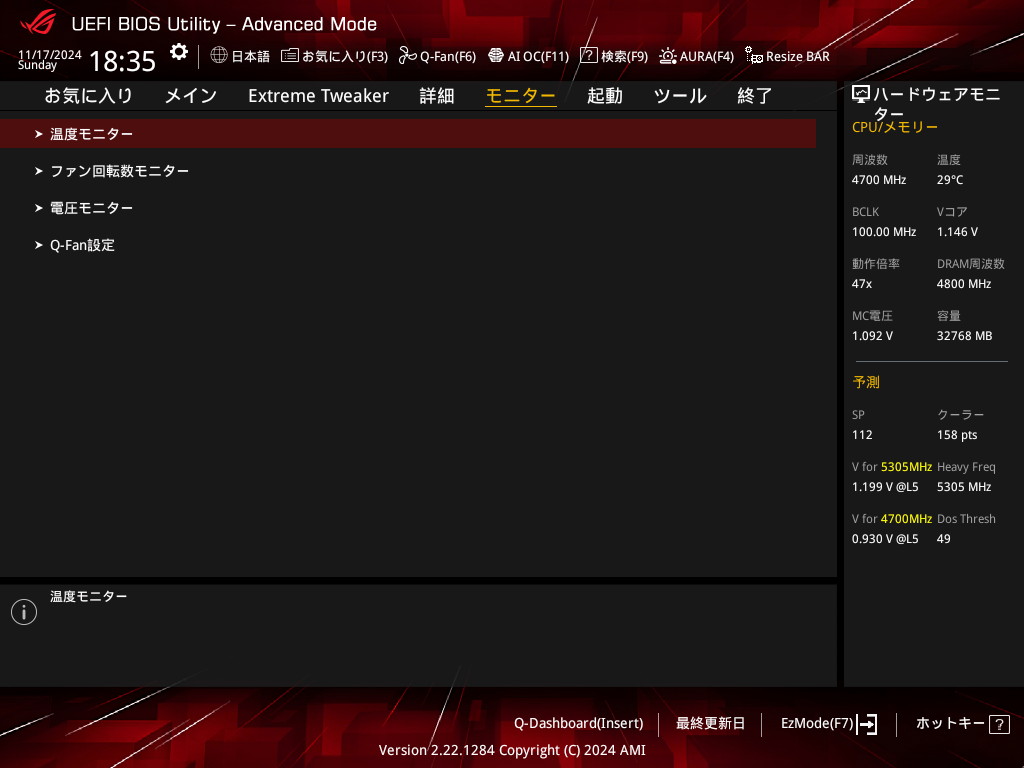Click the 32768 MB capacity value

click(965, 336)
